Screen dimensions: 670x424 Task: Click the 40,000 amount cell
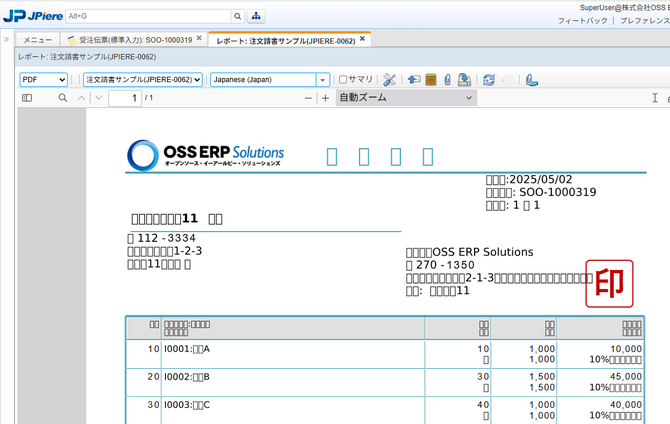(x=626, y=404)
